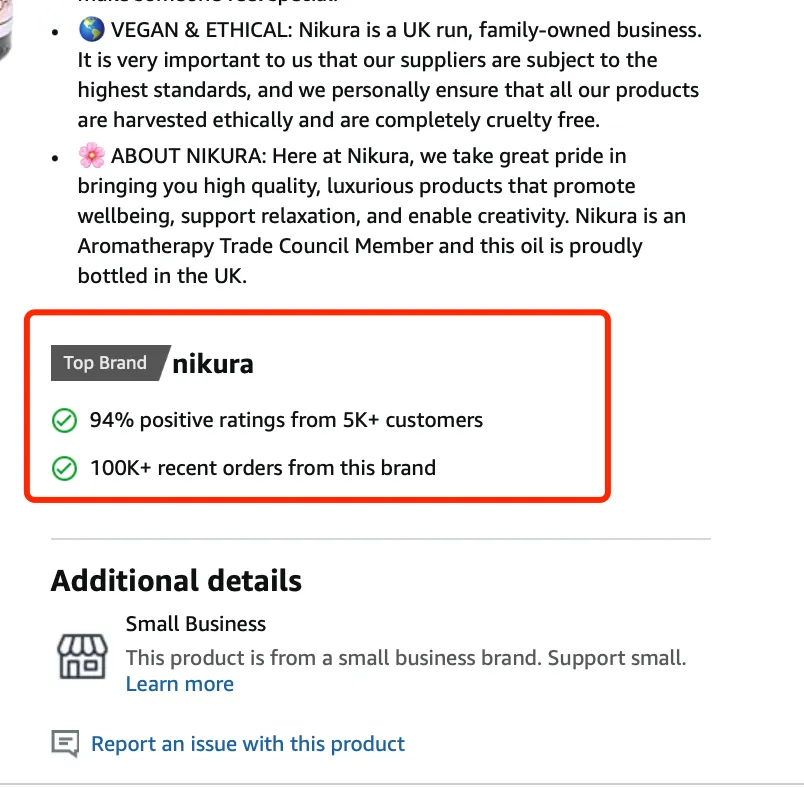804x788 pixels.
Task: Click the pink flower emoji beside ABOUT NIKURA
Action: click(91, 156)
